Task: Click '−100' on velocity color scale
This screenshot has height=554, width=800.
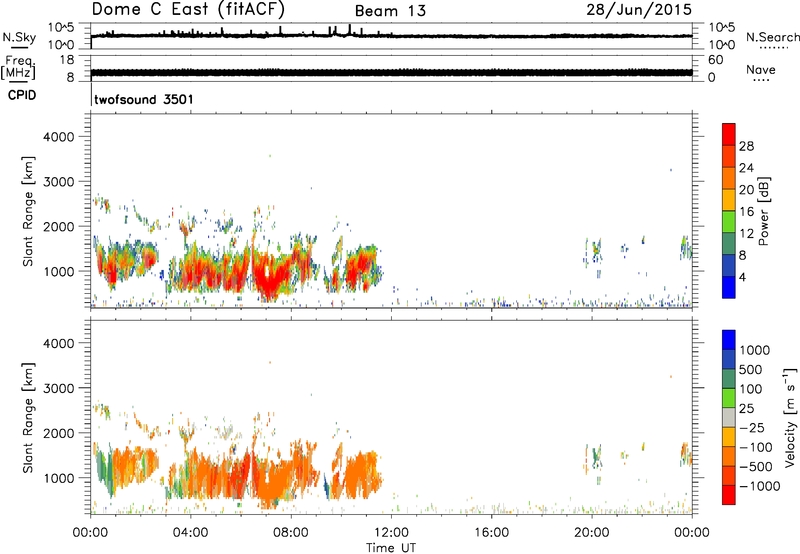Action: (756, 447)
